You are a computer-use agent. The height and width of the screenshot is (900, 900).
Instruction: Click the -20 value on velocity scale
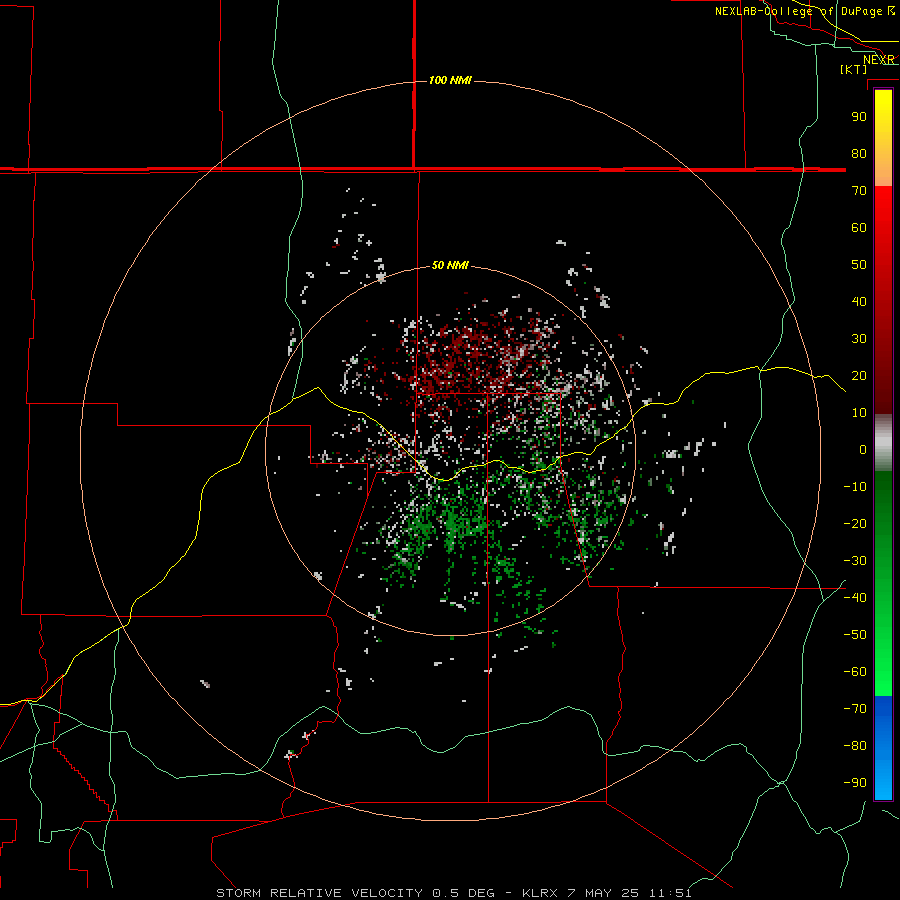click(x=855, y=523)
